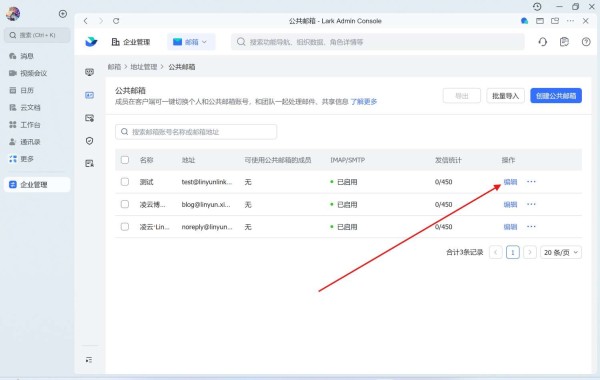The height and width of the screenshot is (380, 600).
Task: Tick the checkbox for the blog@linyun row
Action: [x=125, y=204]
